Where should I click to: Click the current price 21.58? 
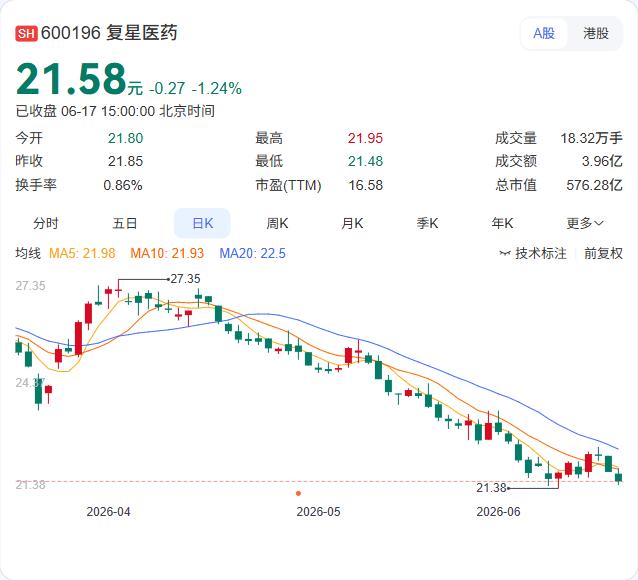click(x=71, y=78)
